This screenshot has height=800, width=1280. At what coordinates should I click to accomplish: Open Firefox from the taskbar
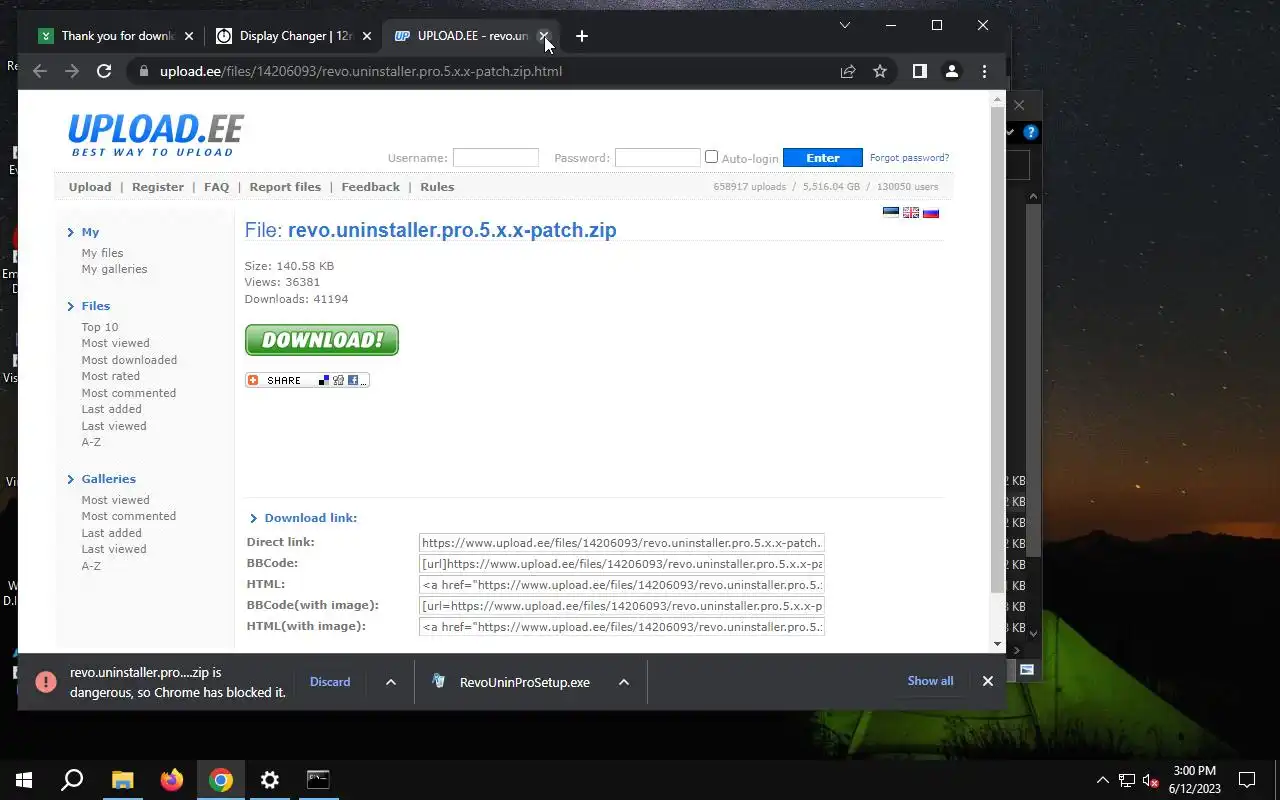(x=172, y=780)
